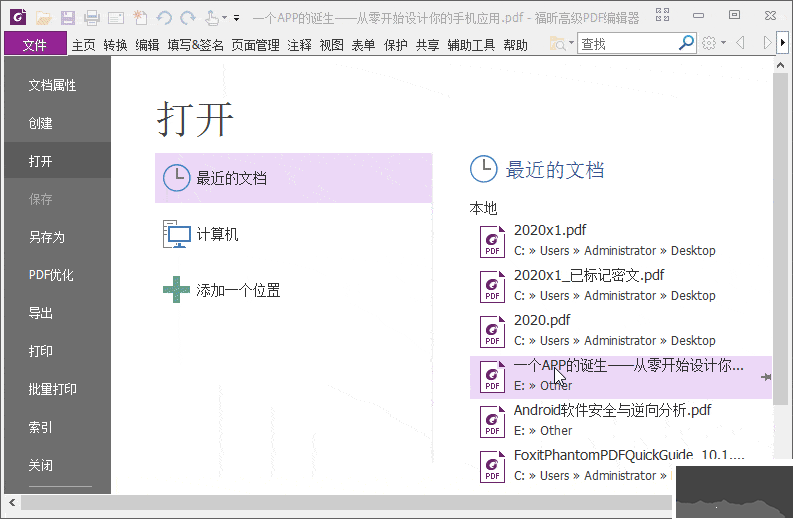793x519 pixels.
Task: Click the printer icon in quick toolbar
Action: (x=92, y=18)
